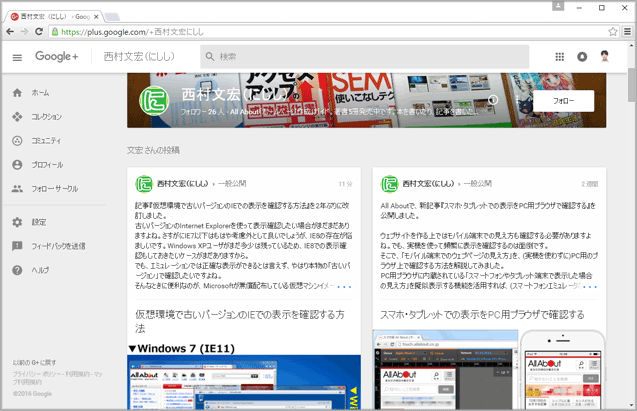This screenshot has width=637, height=411.
Task: Open the All About mobile preview thumbnail
Action: coord(489,369)
